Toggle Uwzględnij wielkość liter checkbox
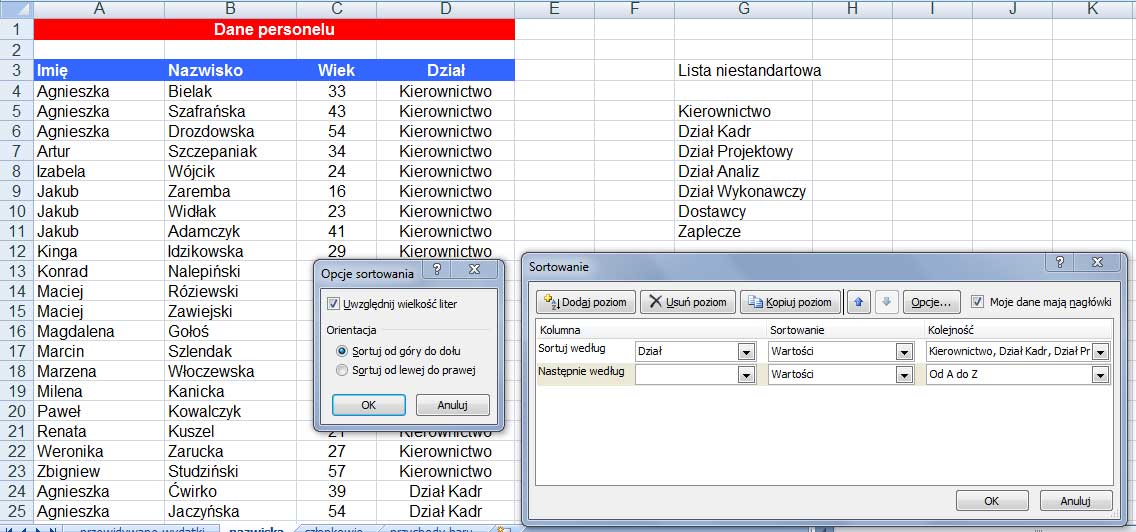This screenshot has height=532, width=1136. pos(334,302)
